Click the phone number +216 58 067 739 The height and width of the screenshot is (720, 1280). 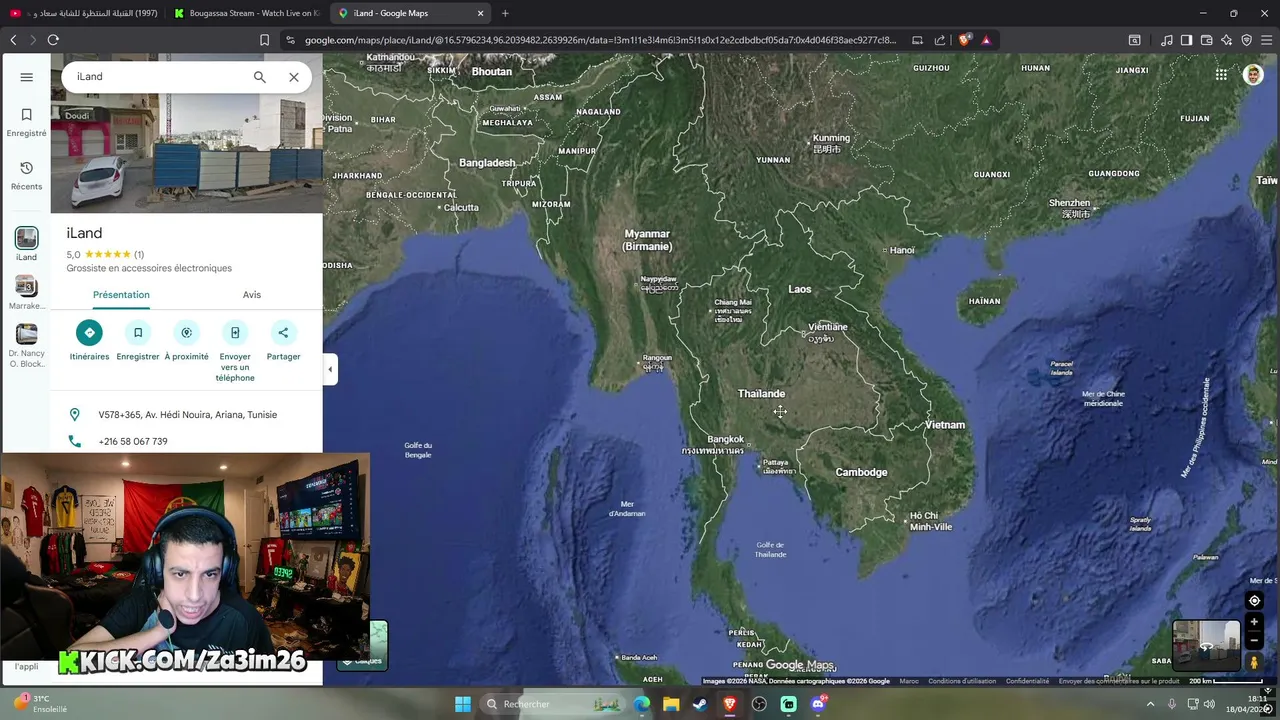click(x=133, y=441)
